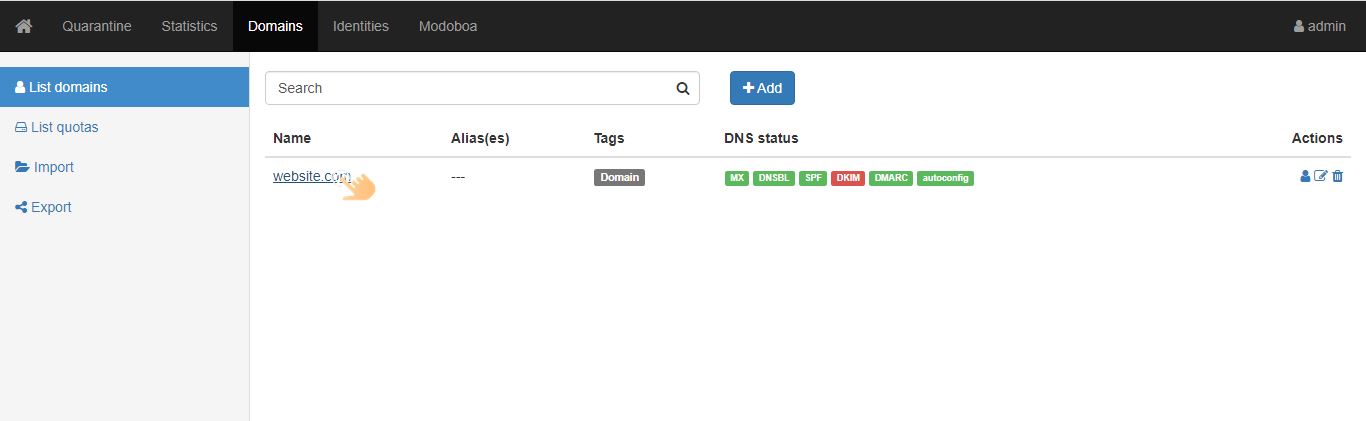
Task: Click the home icon in navbar
Action: 24,26
